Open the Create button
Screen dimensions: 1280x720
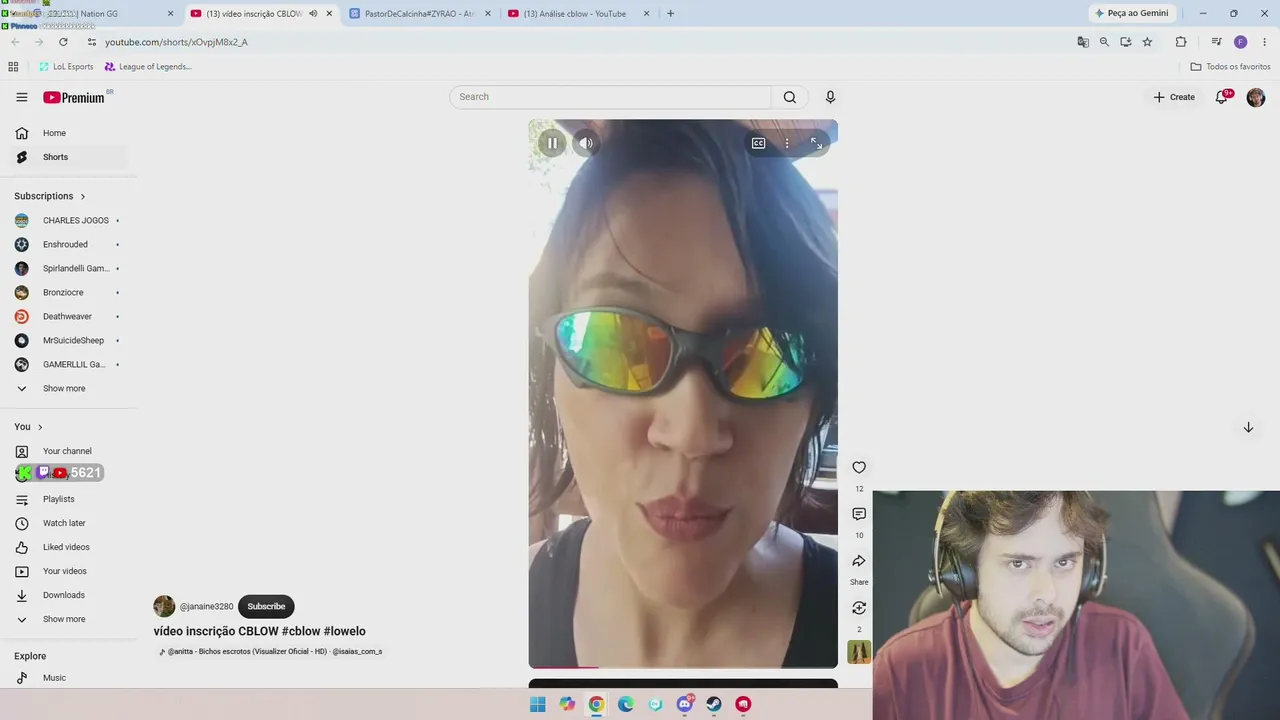coord(1174,97)
